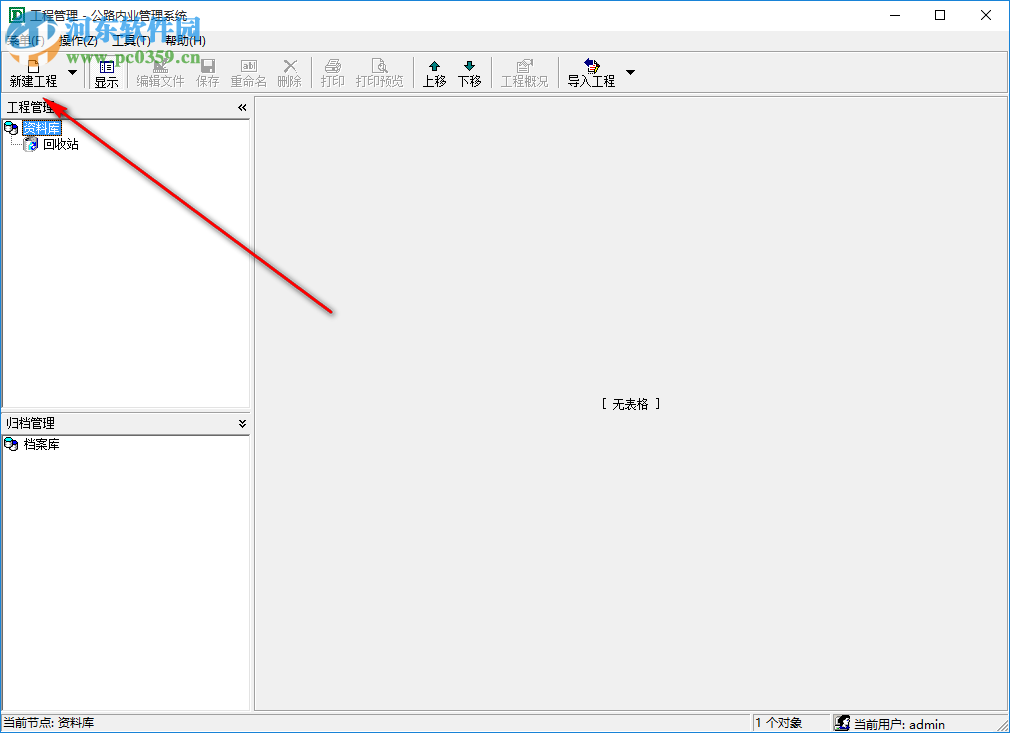Open the 工具(T) menu

tap(131, 41)
